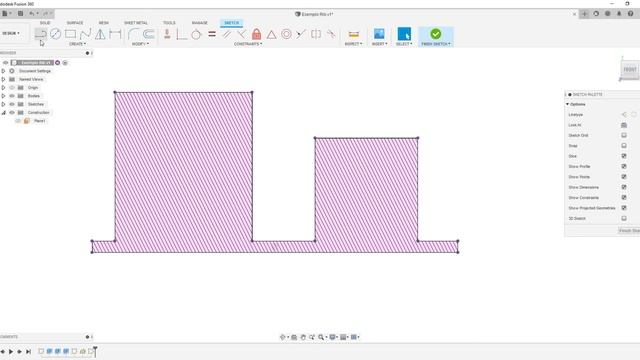
Task: Uncheck Show Projected Geometries checkbox
Action: [x=624, y=208]
